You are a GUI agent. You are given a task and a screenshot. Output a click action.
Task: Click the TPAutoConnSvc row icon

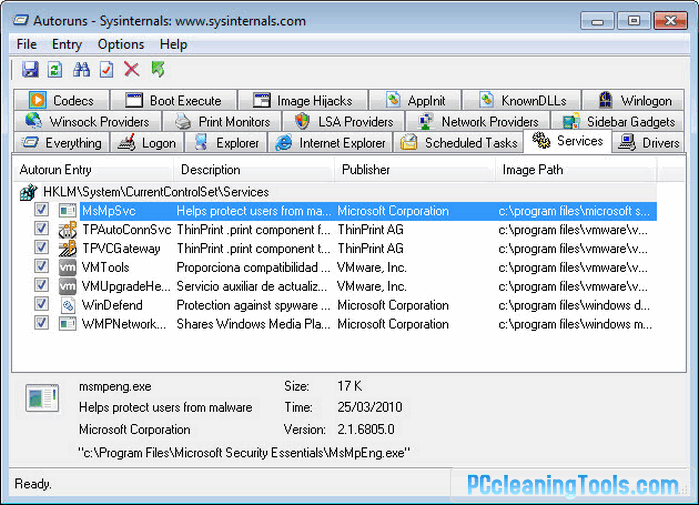pos(68,230)
